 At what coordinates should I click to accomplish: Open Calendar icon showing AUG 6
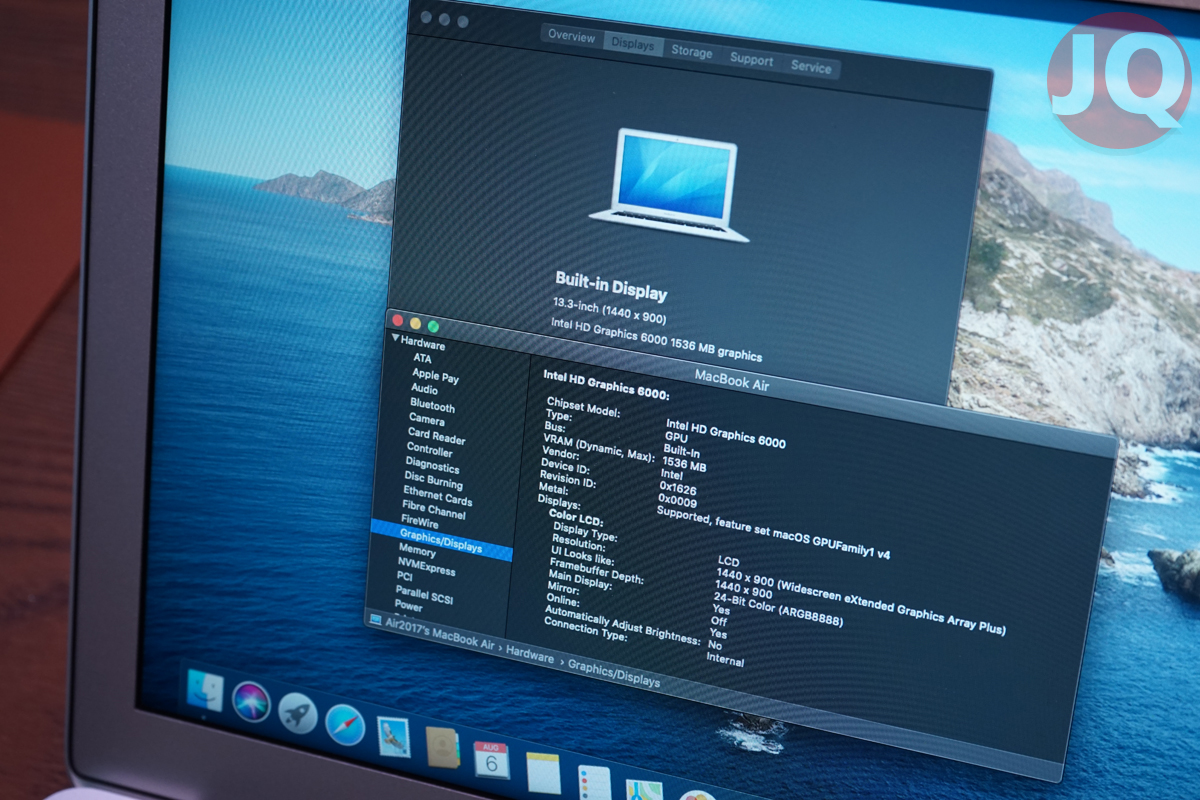(x=491, y=761)
